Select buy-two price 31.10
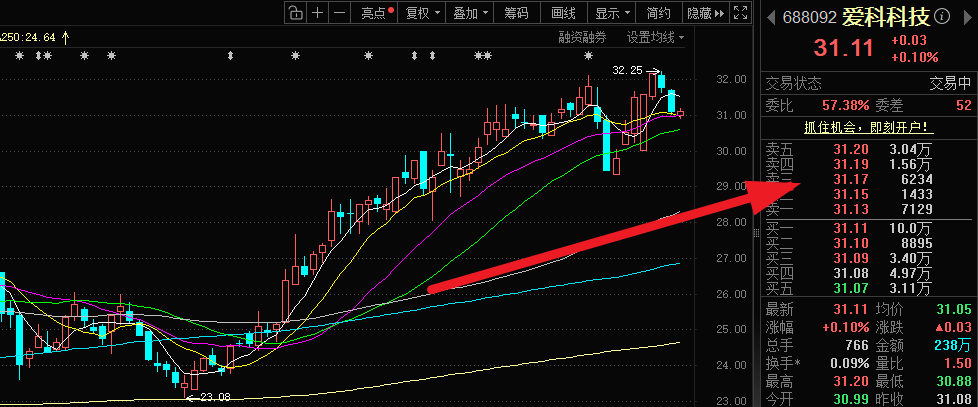 pyautogui.click(x=852, y=244)
